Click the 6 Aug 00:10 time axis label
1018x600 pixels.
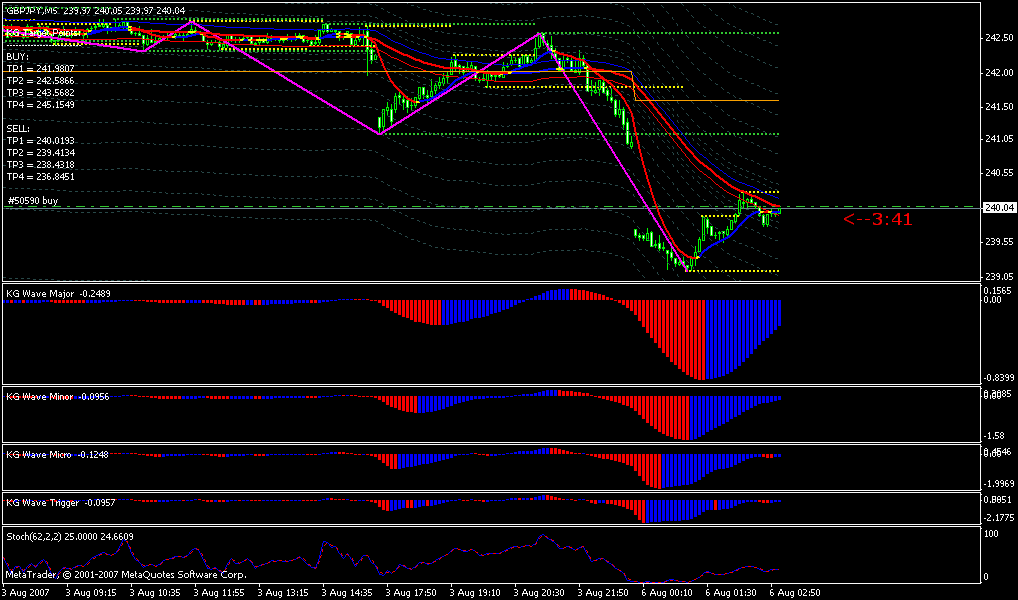(x=667, y=593)
